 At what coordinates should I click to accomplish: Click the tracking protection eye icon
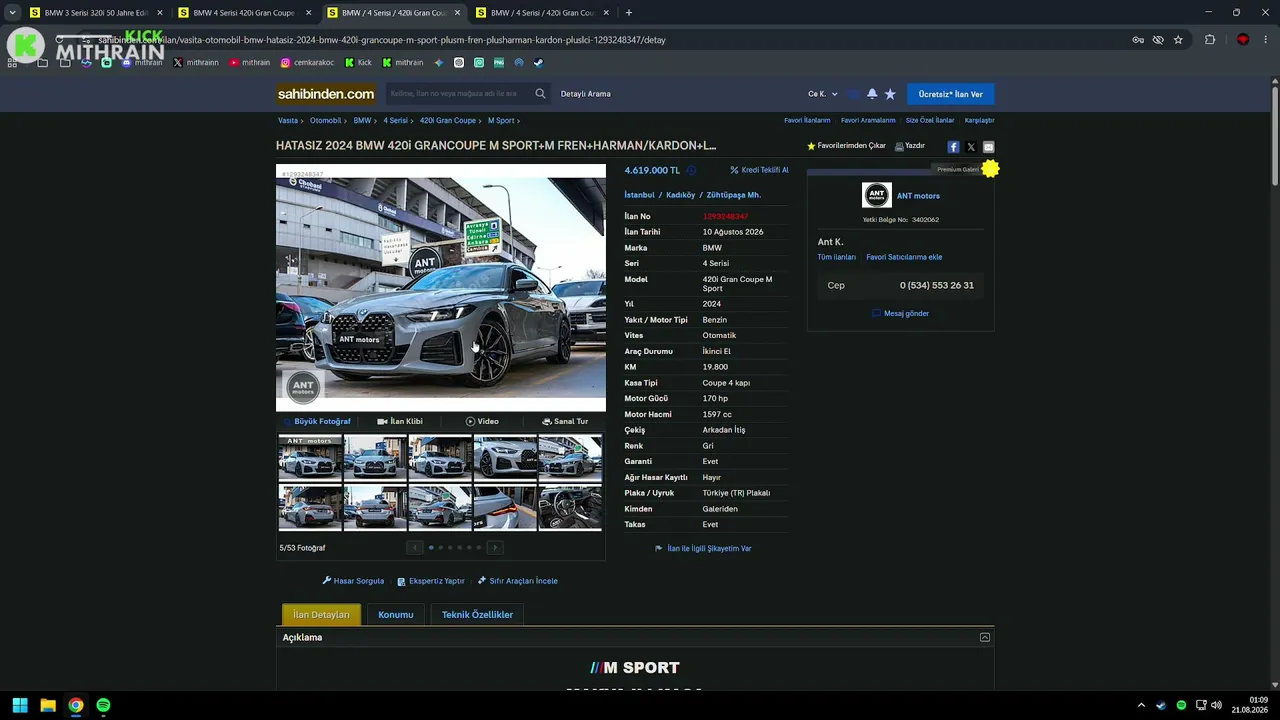click(1158, 40)
